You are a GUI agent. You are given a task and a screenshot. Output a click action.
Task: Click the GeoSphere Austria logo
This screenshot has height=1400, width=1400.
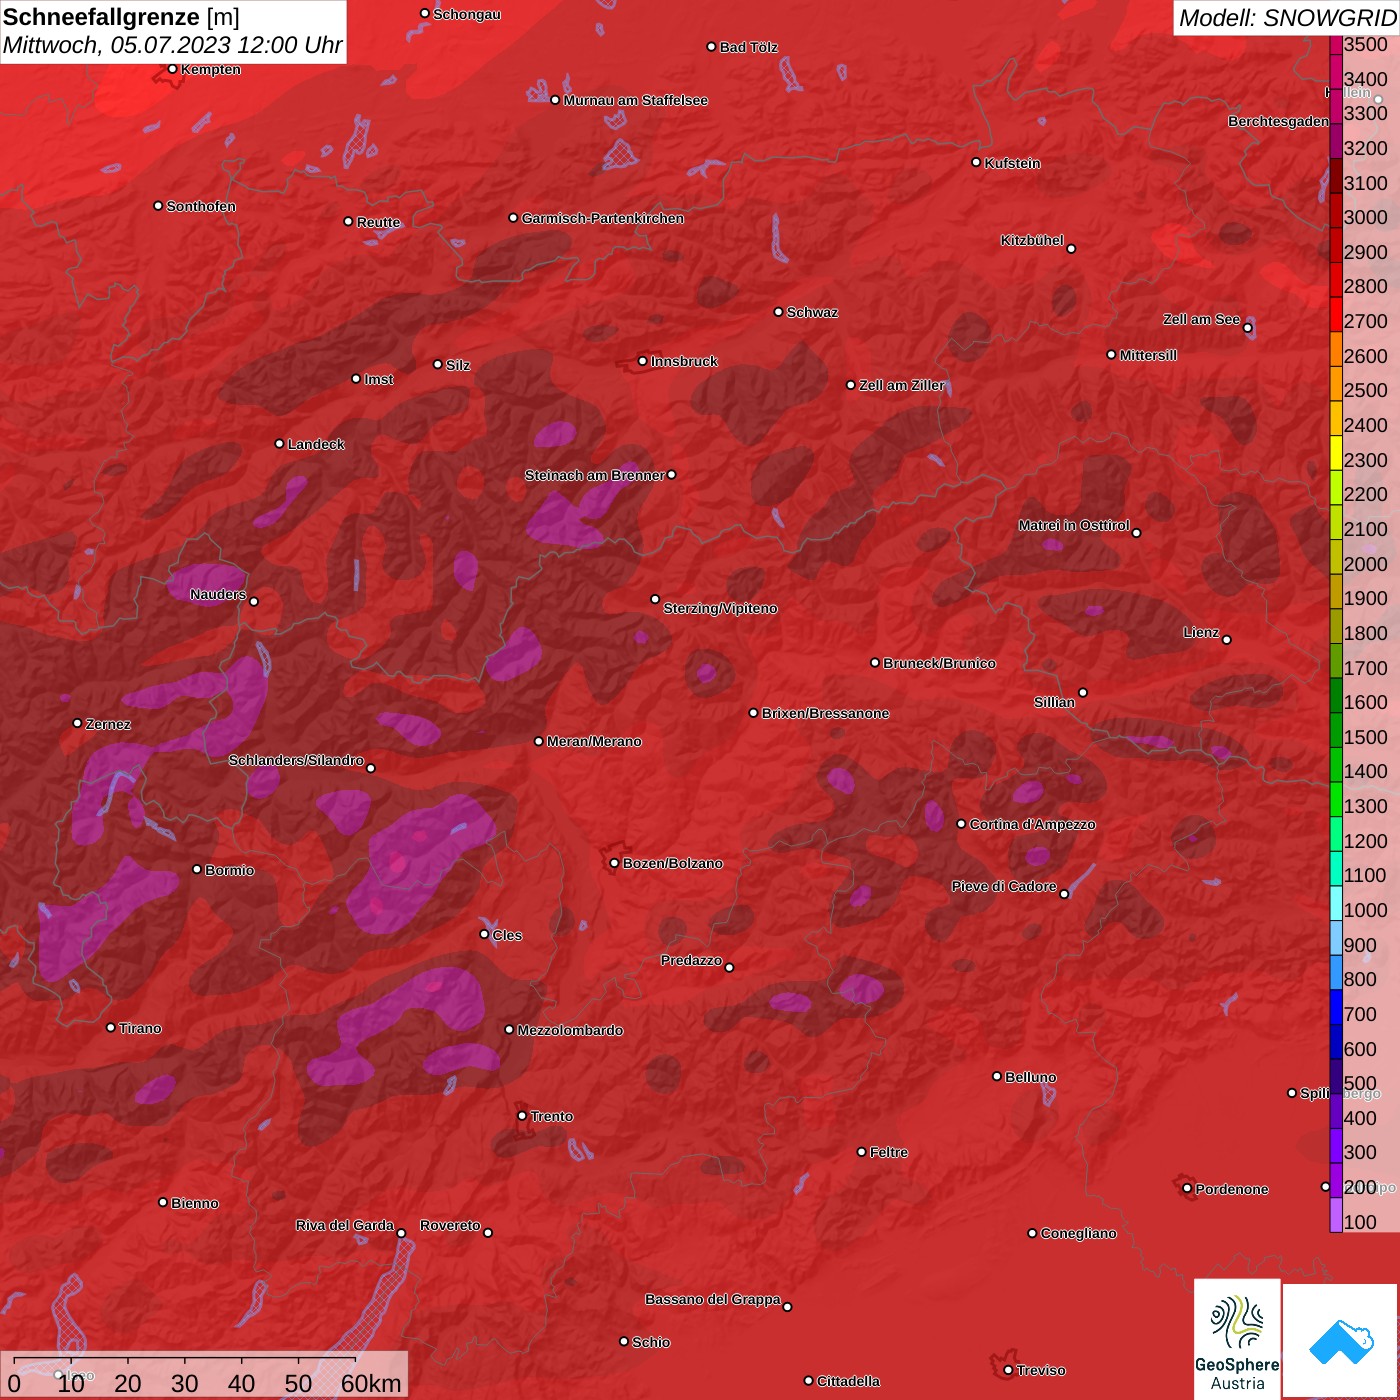point(1237,1338)
